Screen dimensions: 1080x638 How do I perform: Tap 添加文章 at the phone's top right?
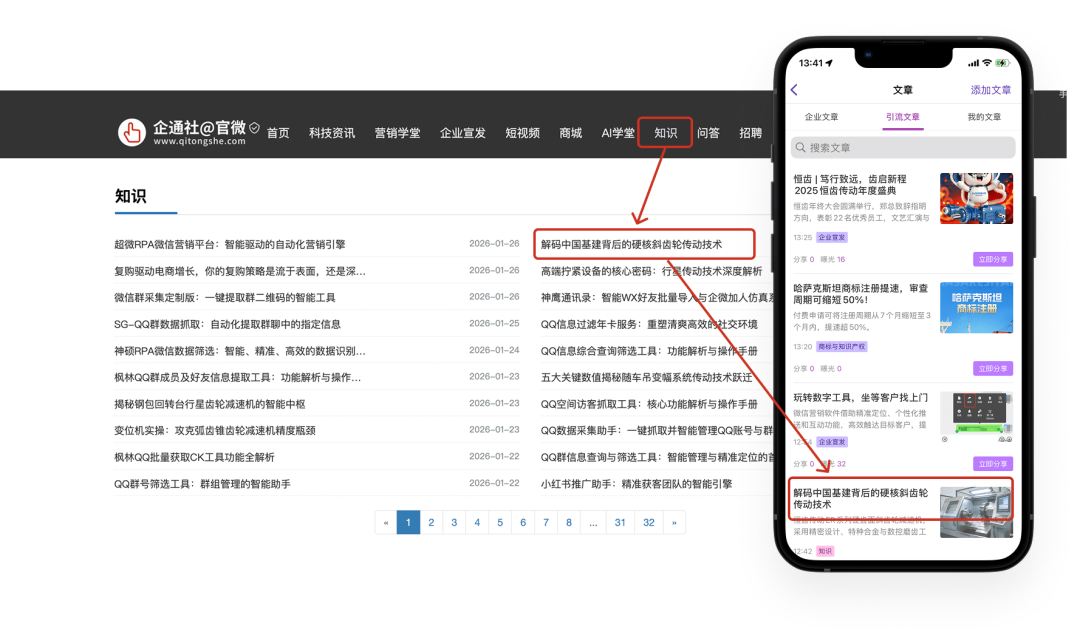pos(990,90)
